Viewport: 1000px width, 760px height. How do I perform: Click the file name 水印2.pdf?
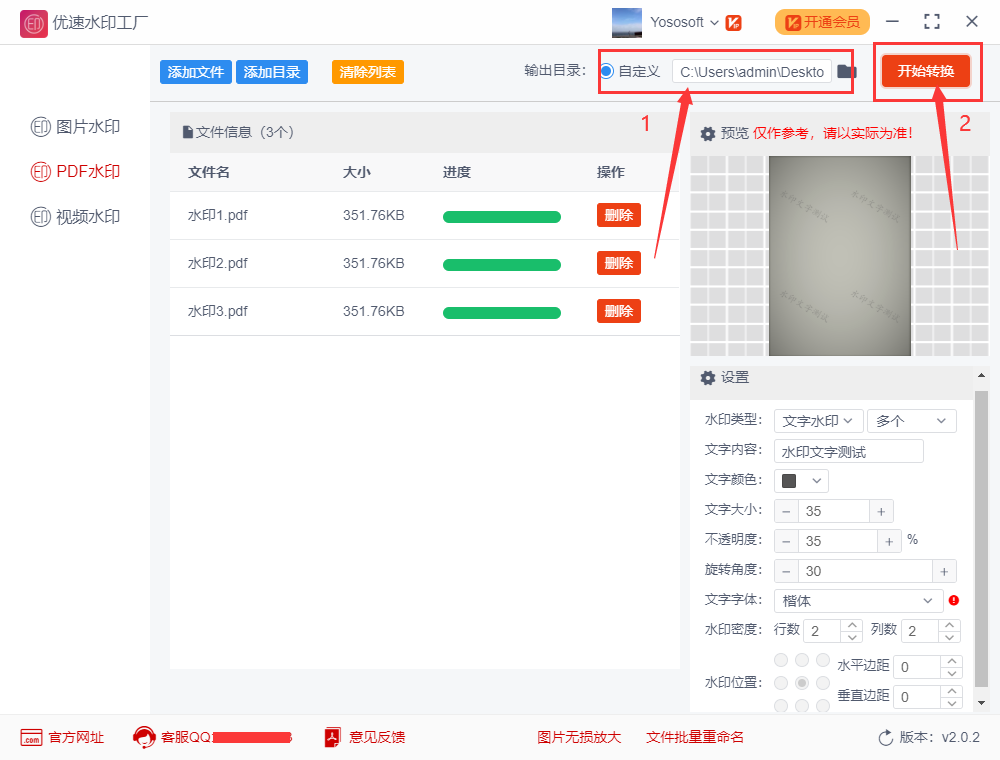click(x=217, y=263)
